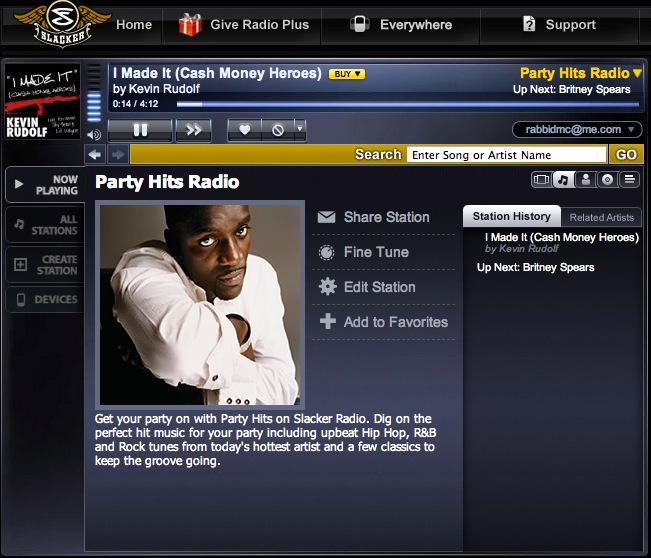The height and width of the screenshot is (558, 651).
Task: Click the Share Station link
Action: tap(387, 217)
